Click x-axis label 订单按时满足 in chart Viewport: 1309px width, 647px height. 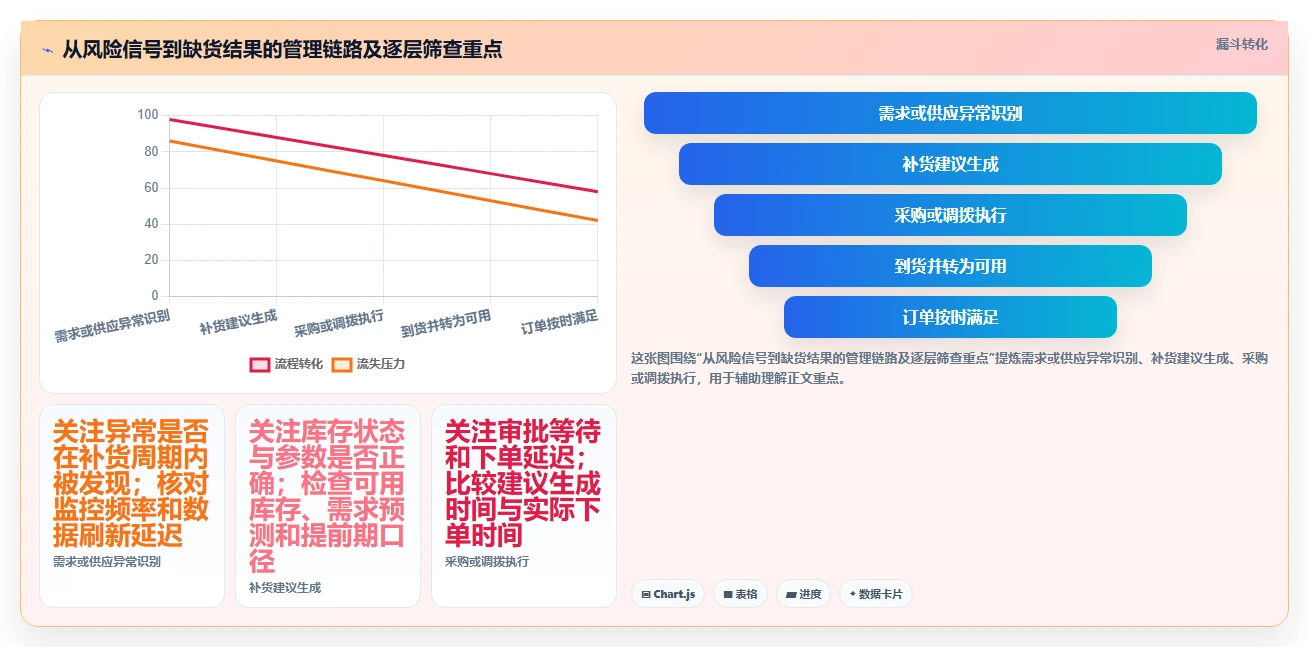[559, 322]
